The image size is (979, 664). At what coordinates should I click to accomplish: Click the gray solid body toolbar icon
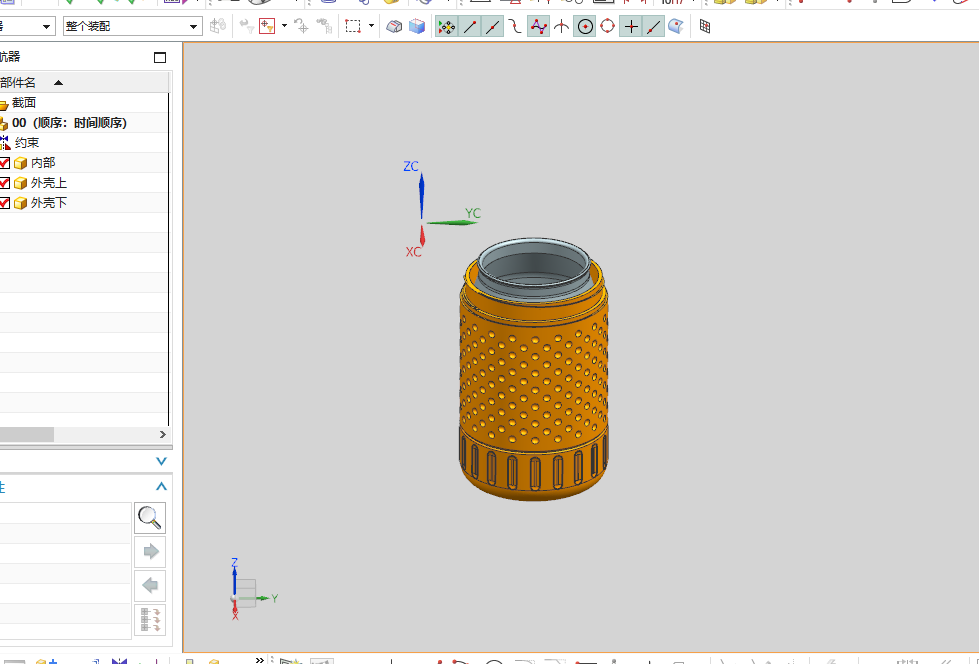pyautogui.click(x=394, y=26)
